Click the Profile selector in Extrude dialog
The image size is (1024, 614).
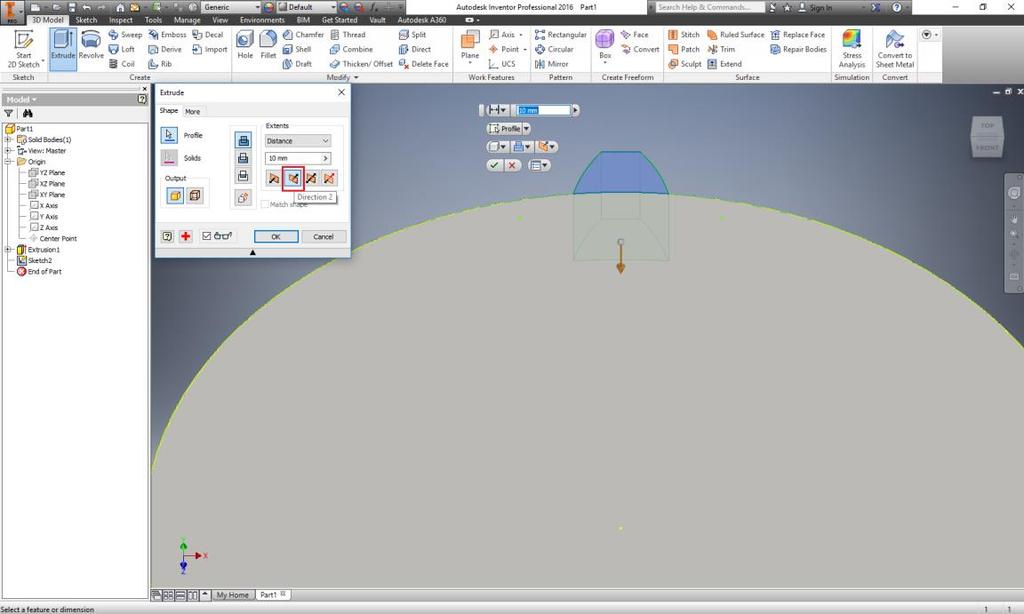tap(169, 135)
